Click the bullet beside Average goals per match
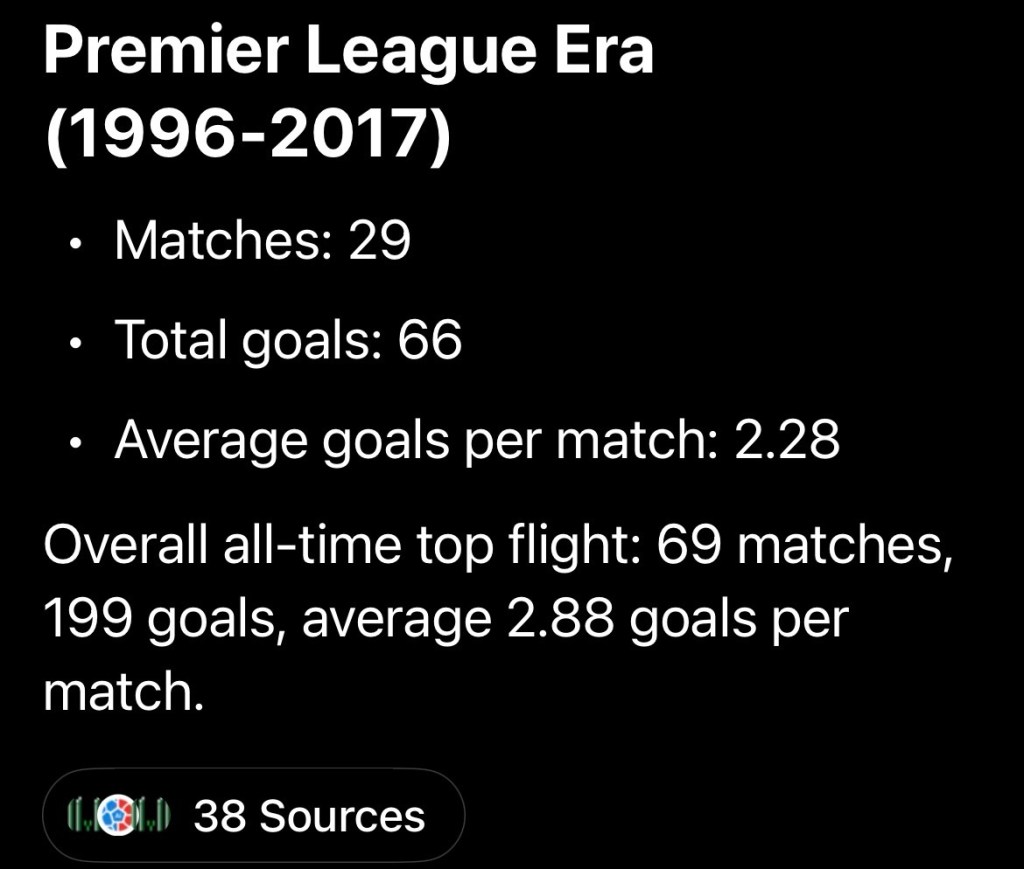Screen dimensions: 1024x869 76,442
